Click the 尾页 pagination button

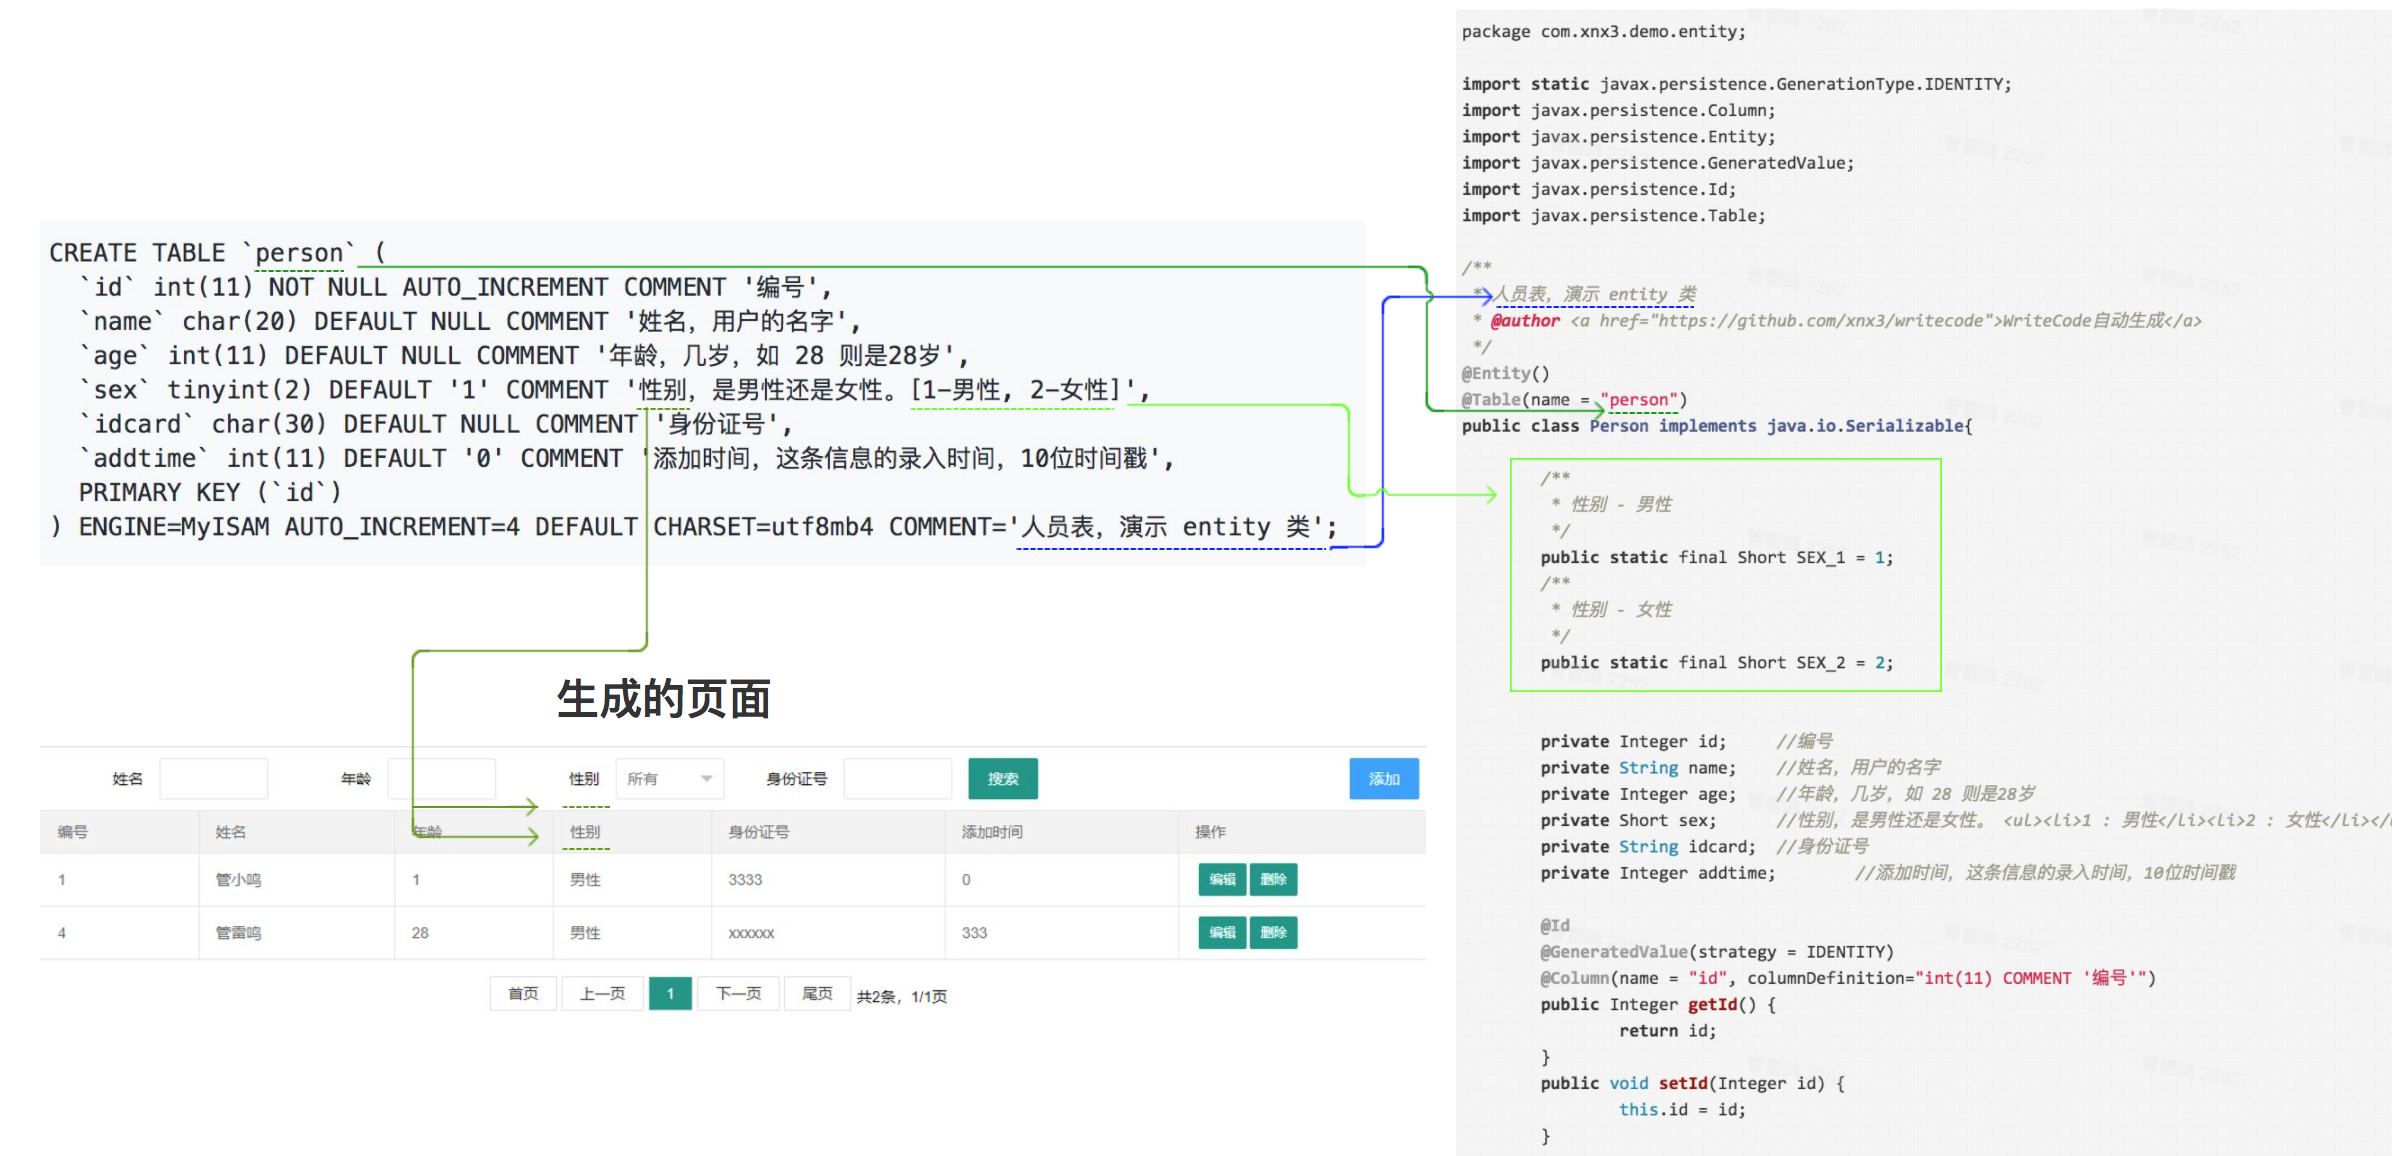pyautogui.click(x=817, y=994)
